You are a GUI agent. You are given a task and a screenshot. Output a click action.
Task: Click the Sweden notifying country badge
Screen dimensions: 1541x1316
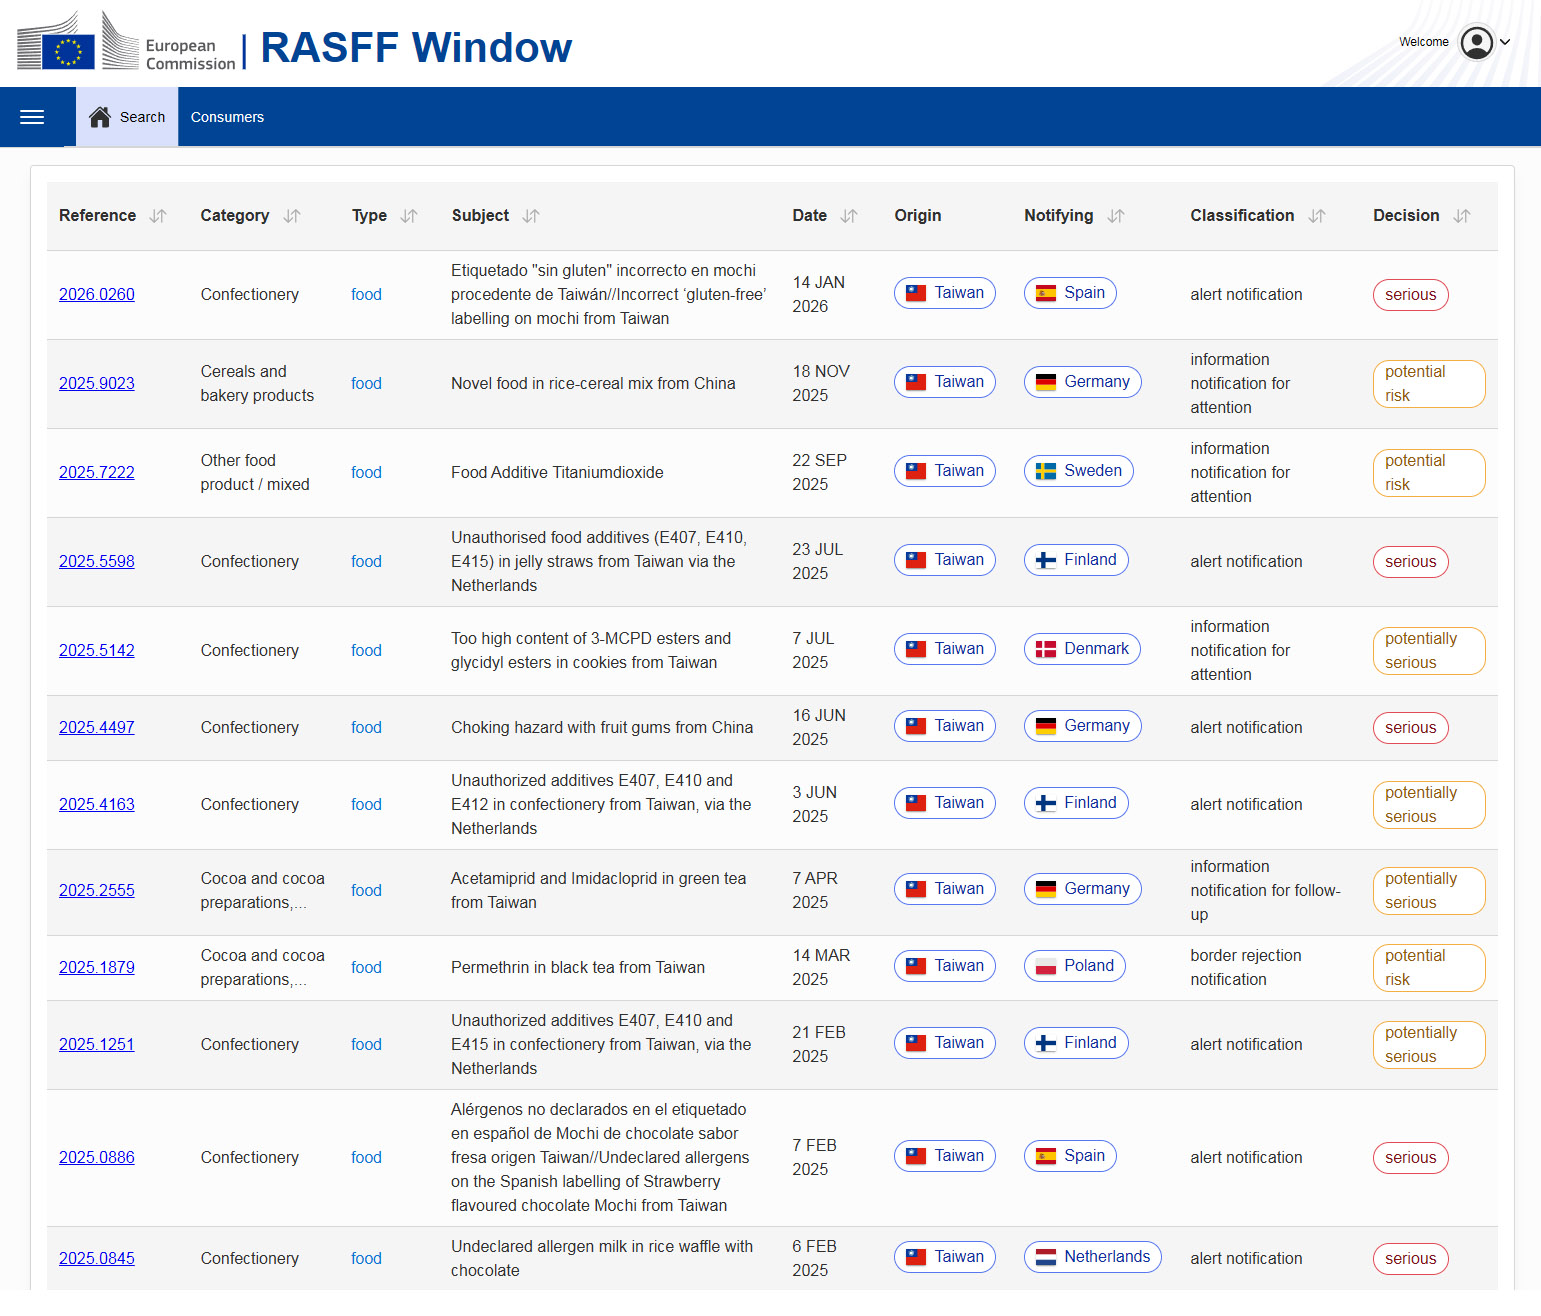click(x=1078, y=471)
